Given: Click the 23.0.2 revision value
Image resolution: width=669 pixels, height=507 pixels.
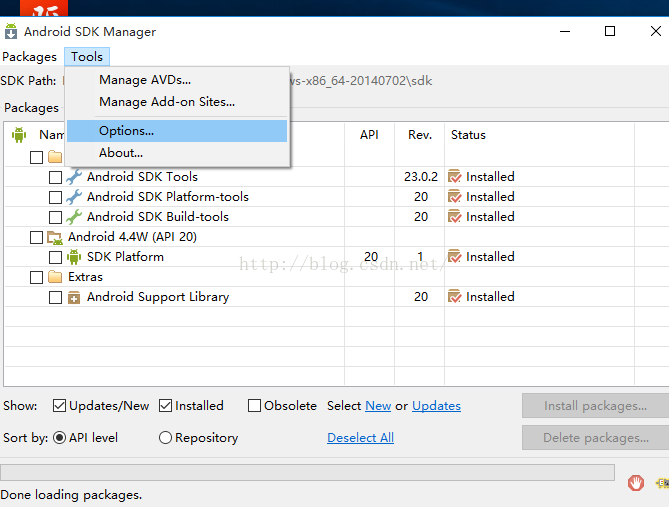Looking at the screenshot, I should point(421,177).
